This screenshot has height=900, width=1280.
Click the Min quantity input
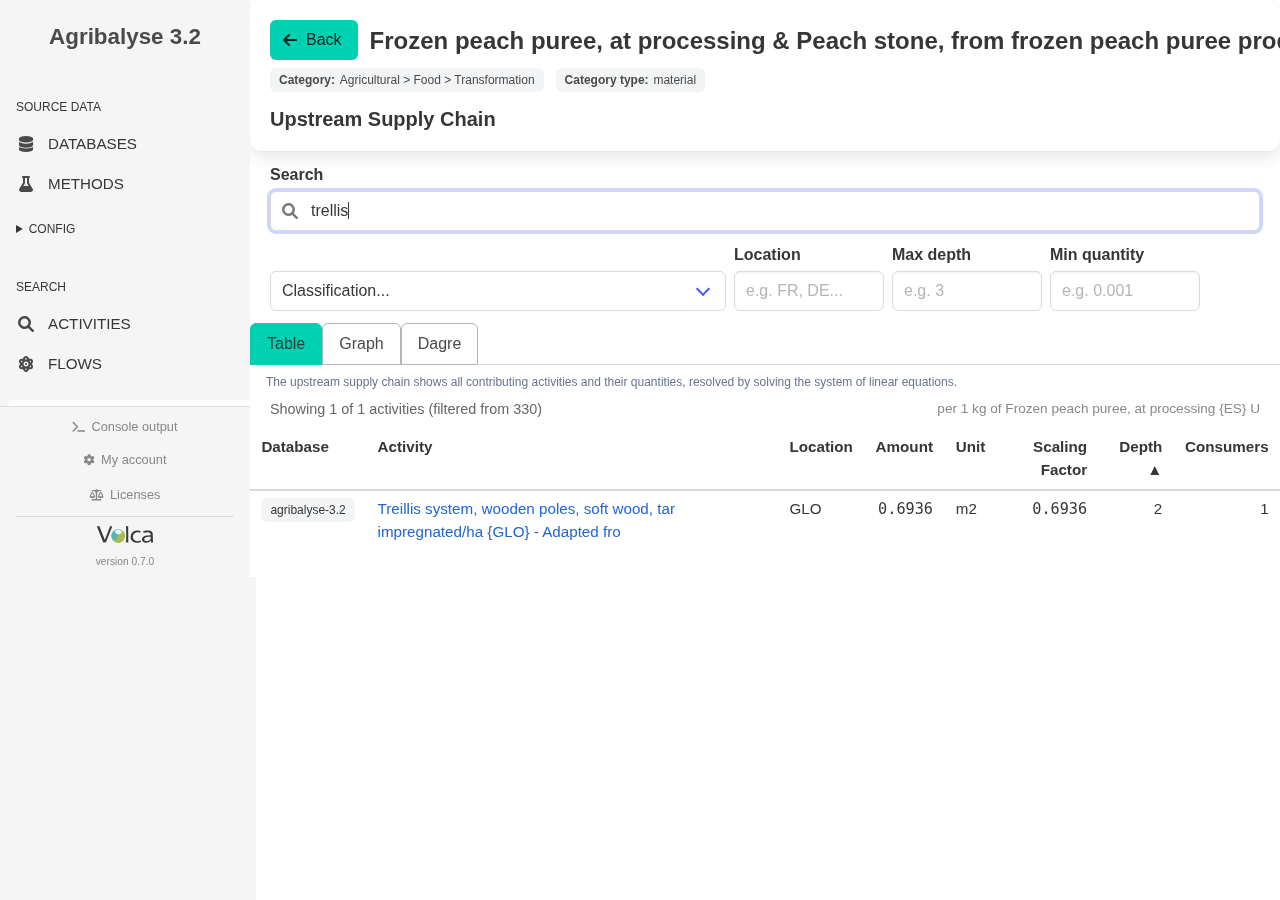point(1125,291)
